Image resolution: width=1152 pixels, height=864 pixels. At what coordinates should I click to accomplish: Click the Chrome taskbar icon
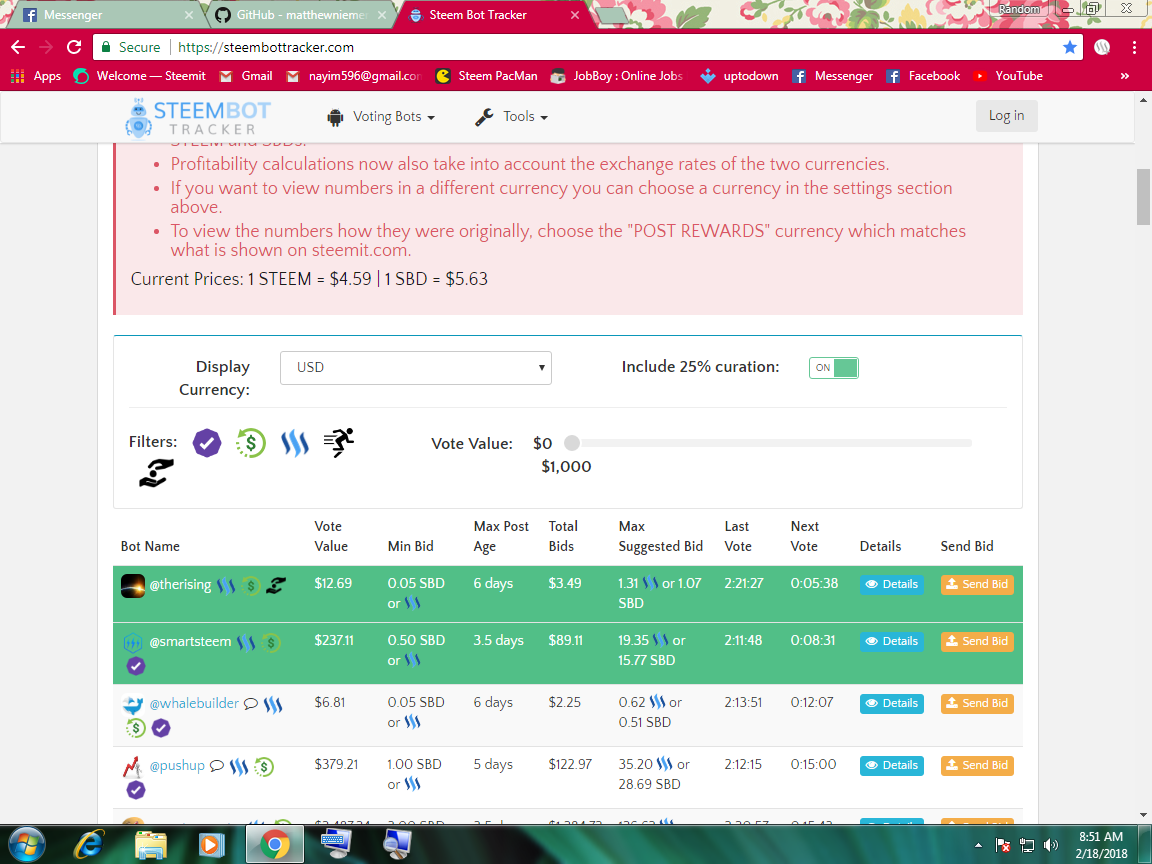point(274,845)
